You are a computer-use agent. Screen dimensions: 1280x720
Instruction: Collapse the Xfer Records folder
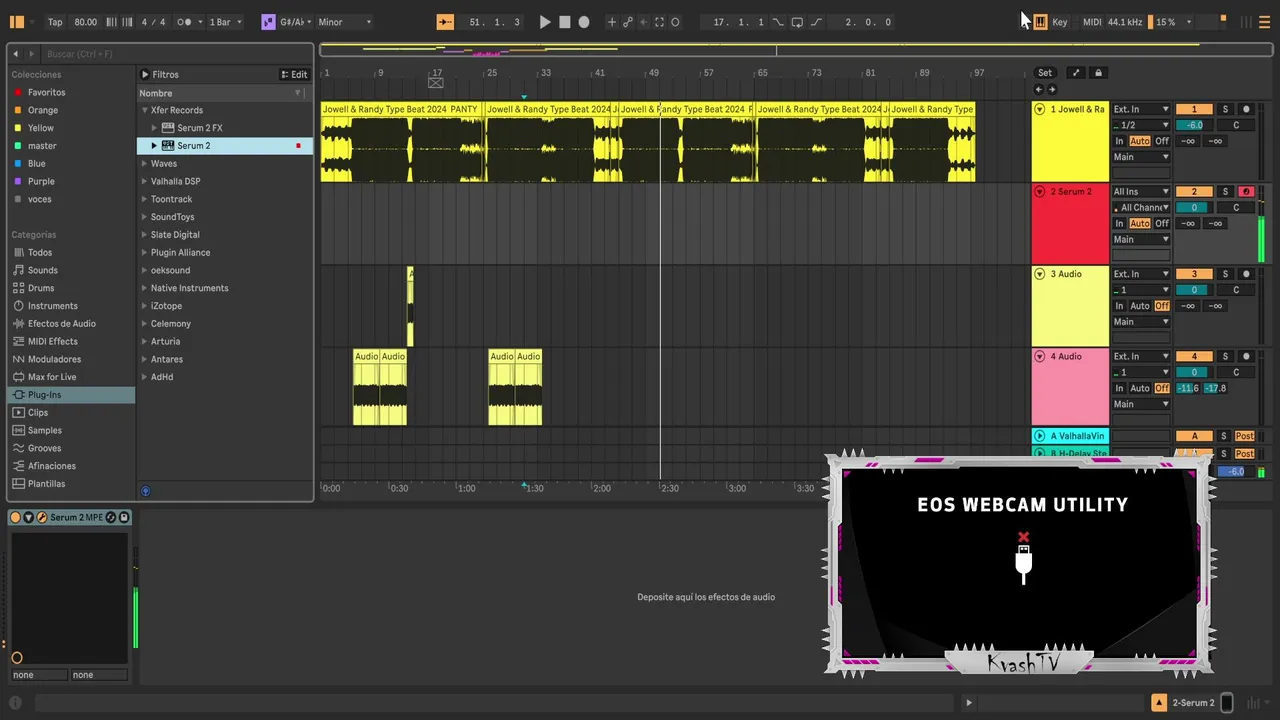(x=144, y=110)
